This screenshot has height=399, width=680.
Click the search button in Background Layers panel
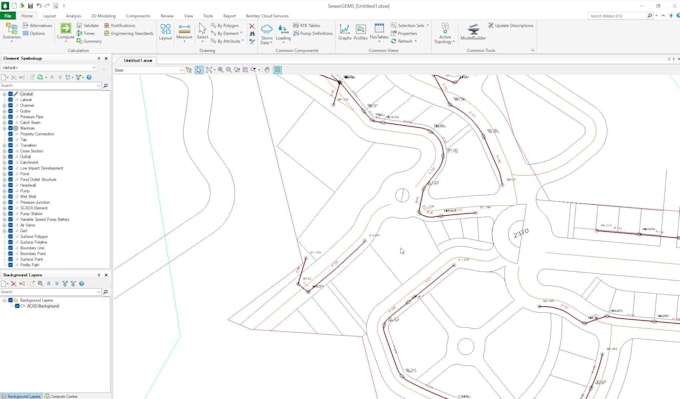point(105,292)
